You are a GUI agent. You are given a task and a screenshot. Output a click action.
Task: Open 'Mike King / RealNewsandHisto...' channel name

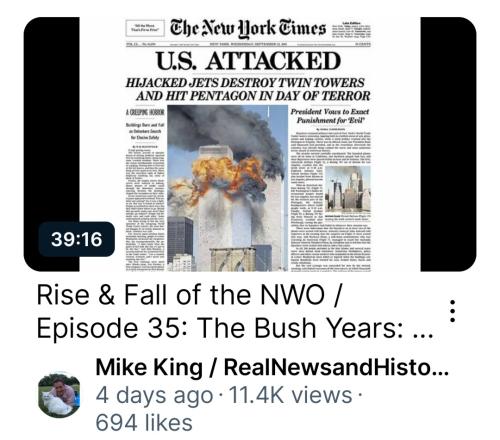point(272,367)
